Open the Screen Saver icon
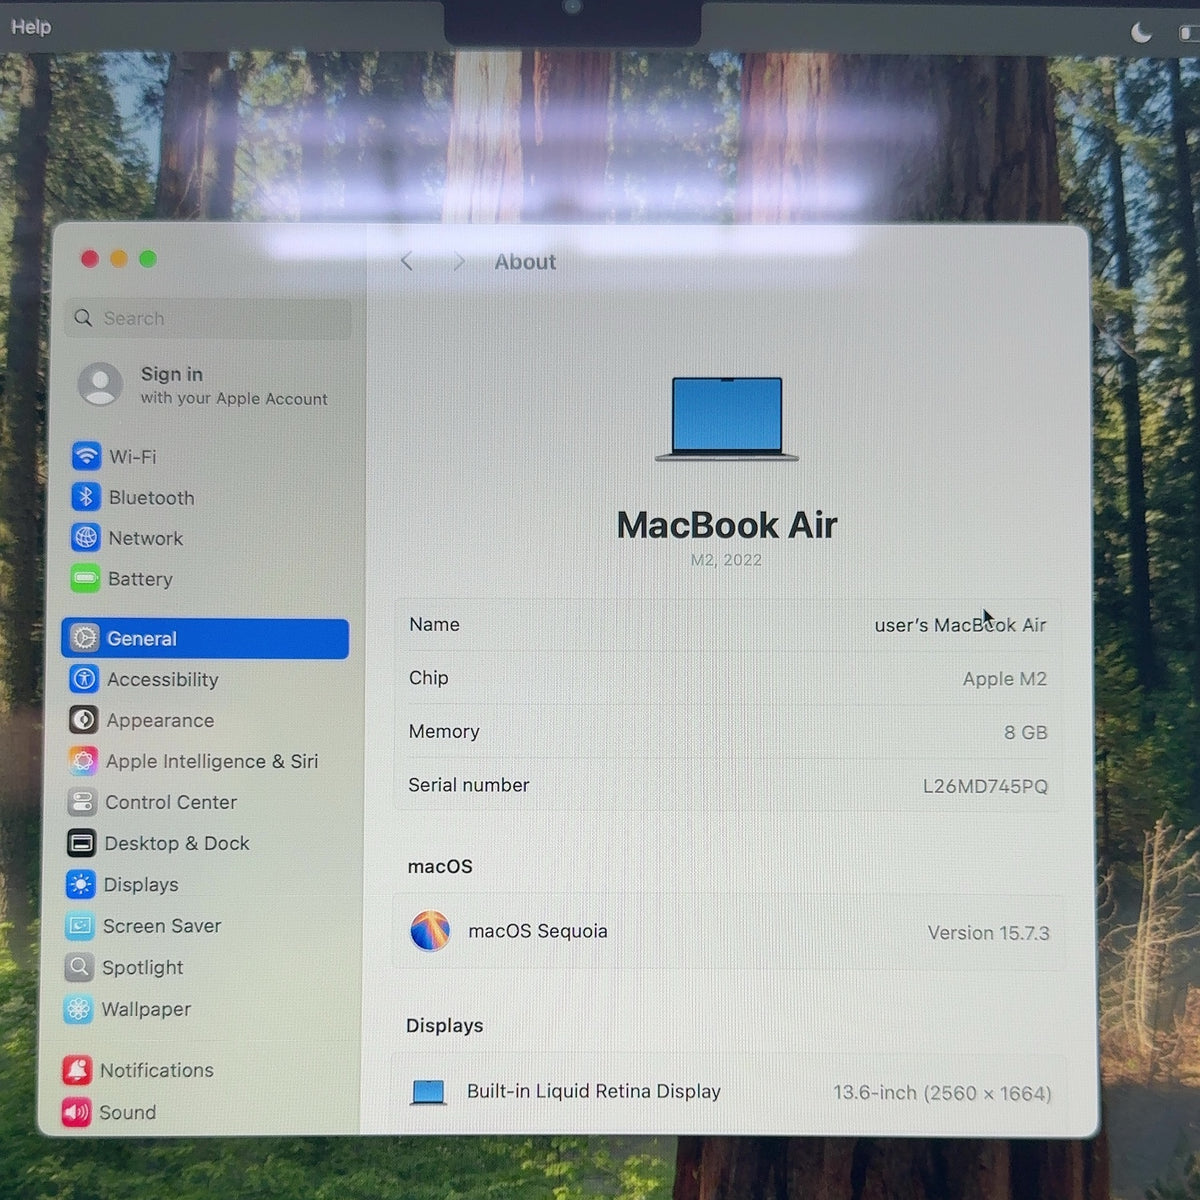 click(x=79, y=926)
